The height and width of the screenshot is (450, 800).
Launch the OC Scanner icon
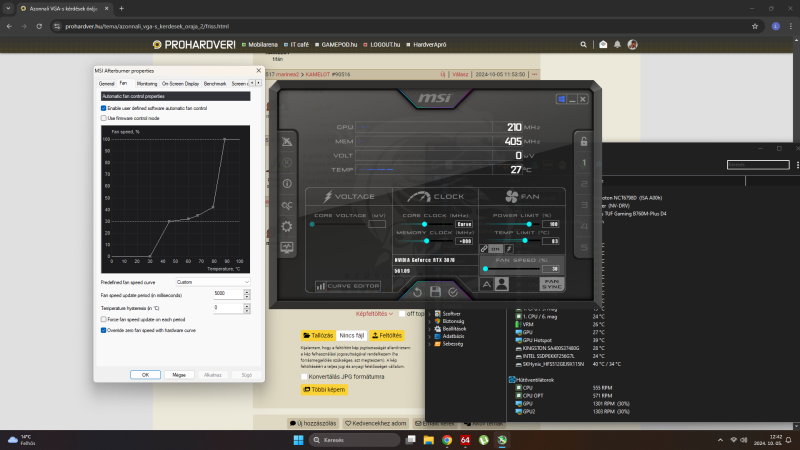(287, 205)
